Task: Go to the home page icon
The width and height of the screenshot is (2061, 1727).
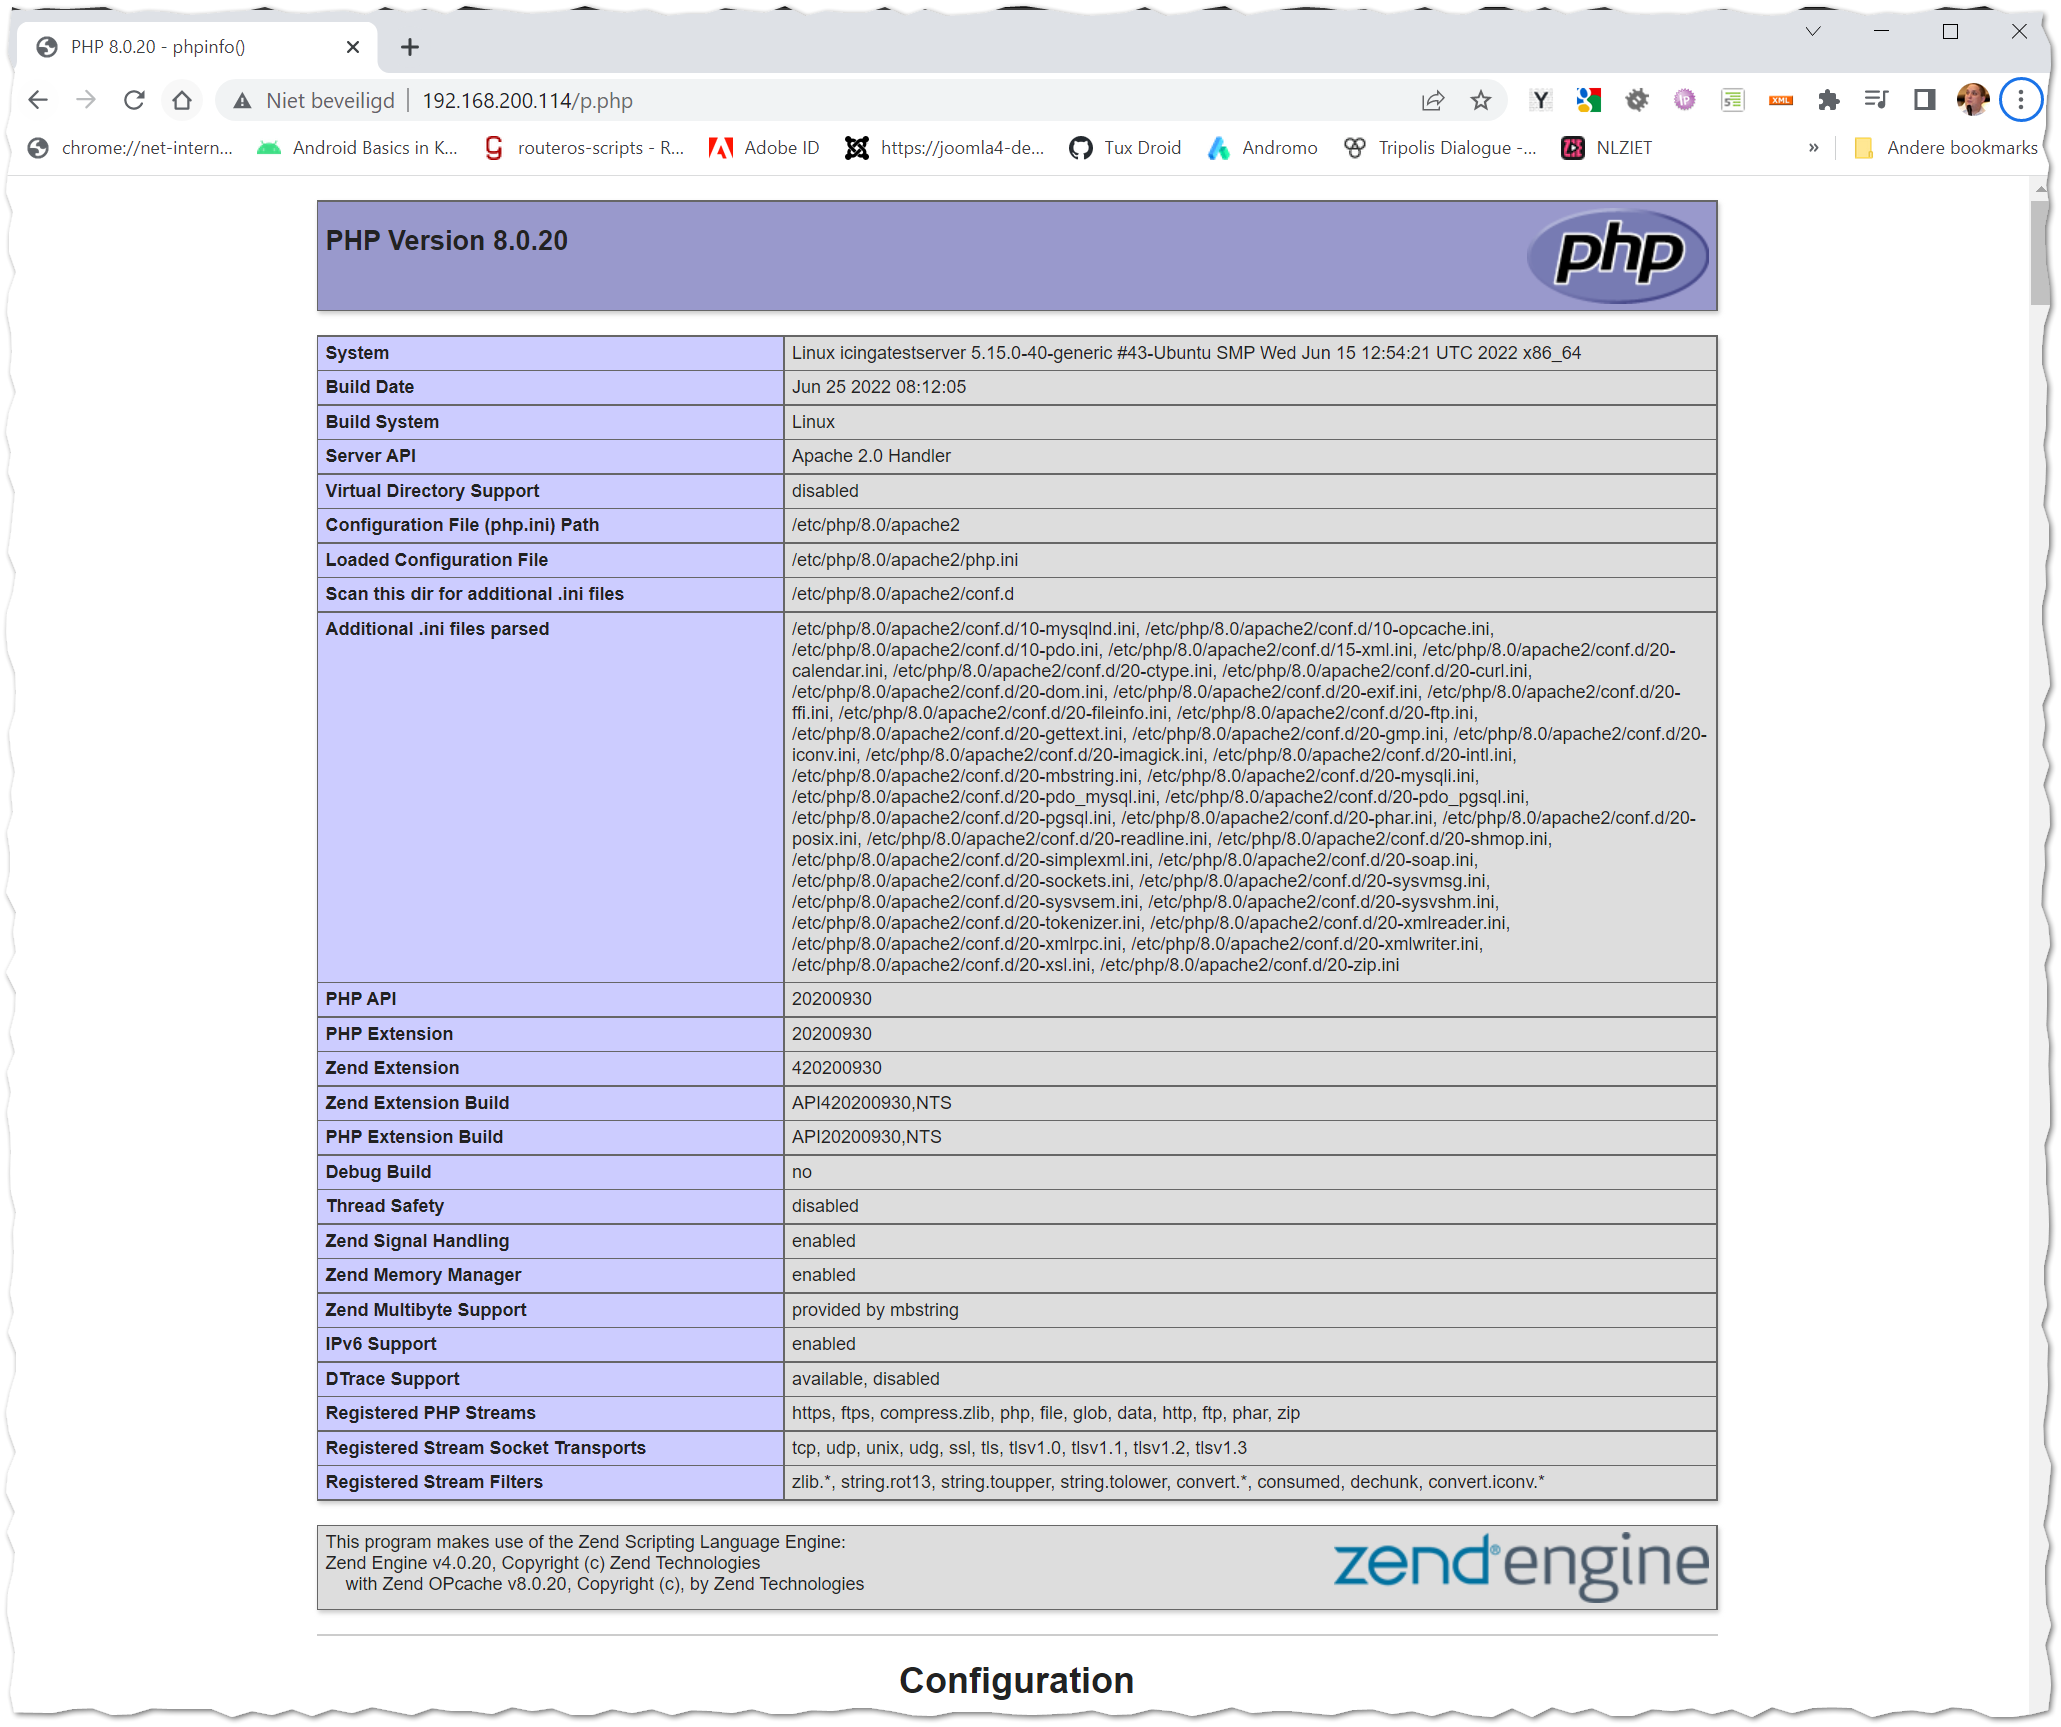Action: pyautogui.click(x=182, y=100)
